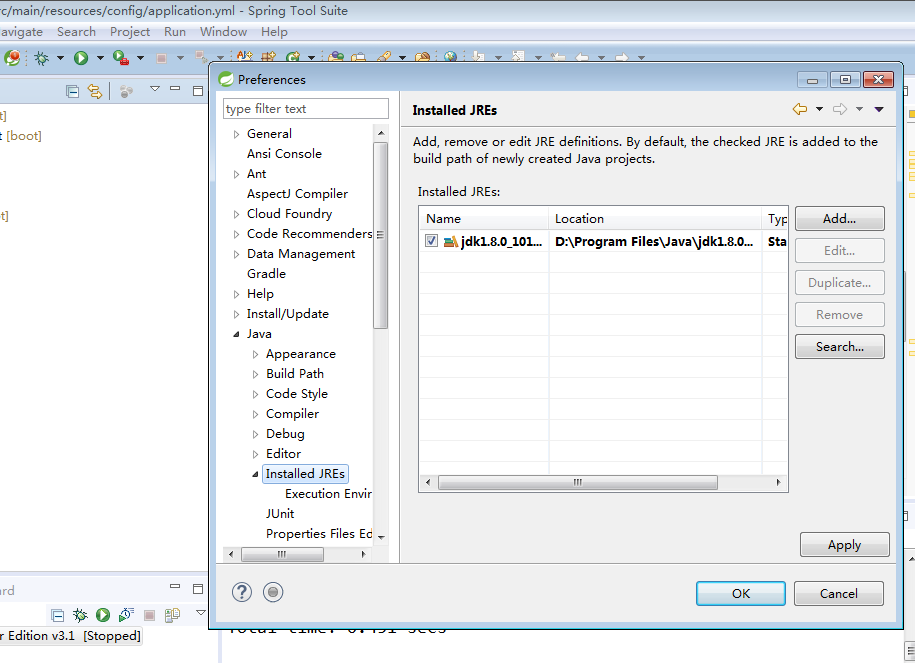Minimize the upper-left explorer panel
915x663 pixels.
(174, 89)
